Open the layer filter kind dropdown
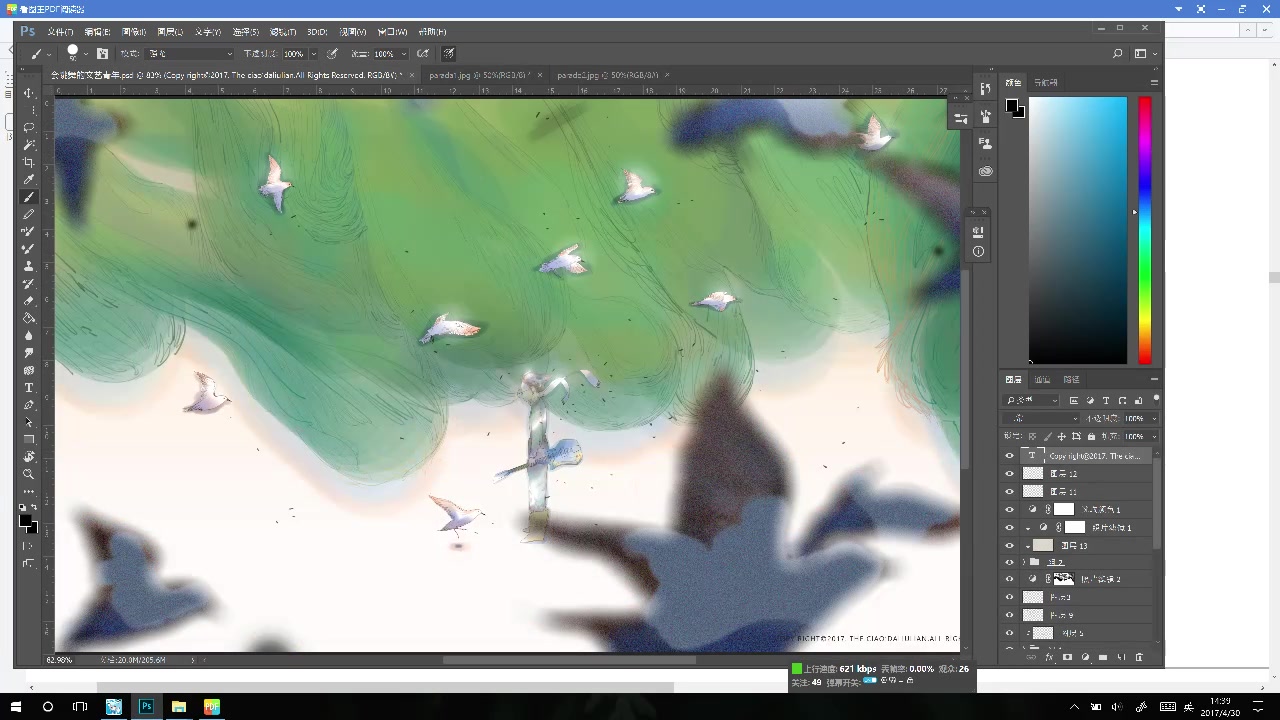This screenshot has height=720, width=1280. point(1031,400)
